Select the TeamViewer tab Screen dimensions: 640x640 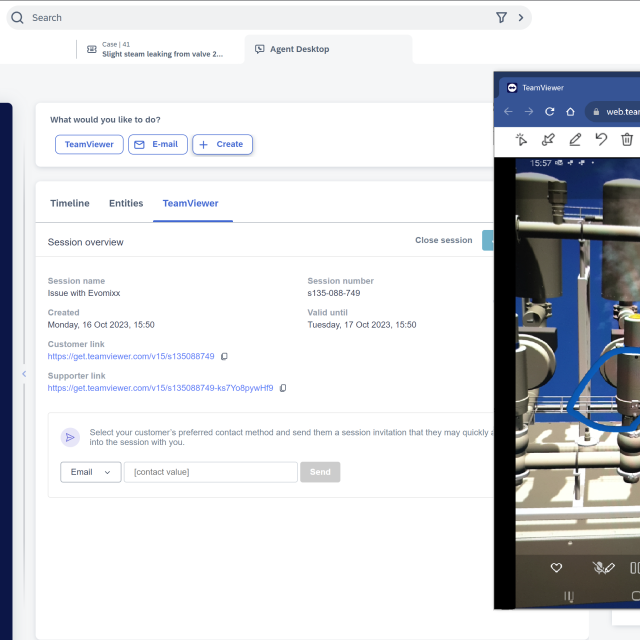(191, 203)
